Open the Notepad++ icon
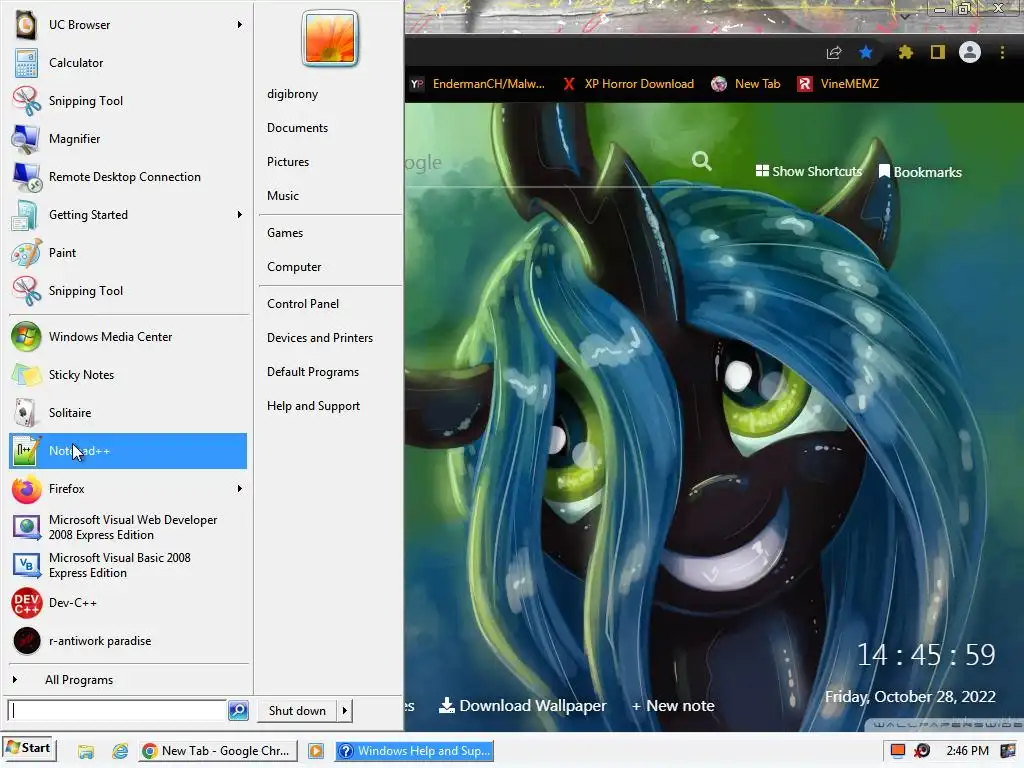The image size is (1024, 768). click(26, 451)
